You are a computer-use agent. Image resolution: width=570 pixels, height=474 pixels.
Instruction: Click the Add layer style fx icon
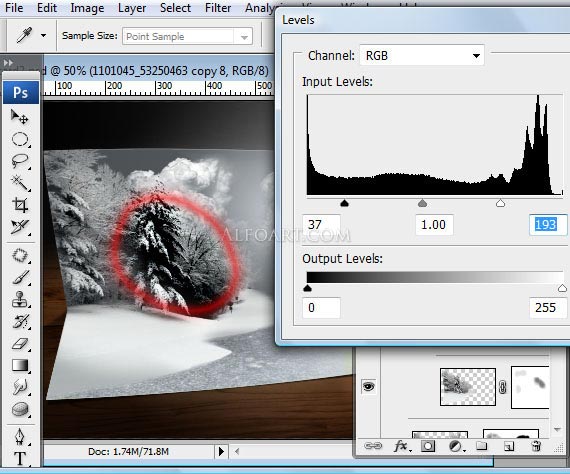pyautogui.click(x=402, y=446)
